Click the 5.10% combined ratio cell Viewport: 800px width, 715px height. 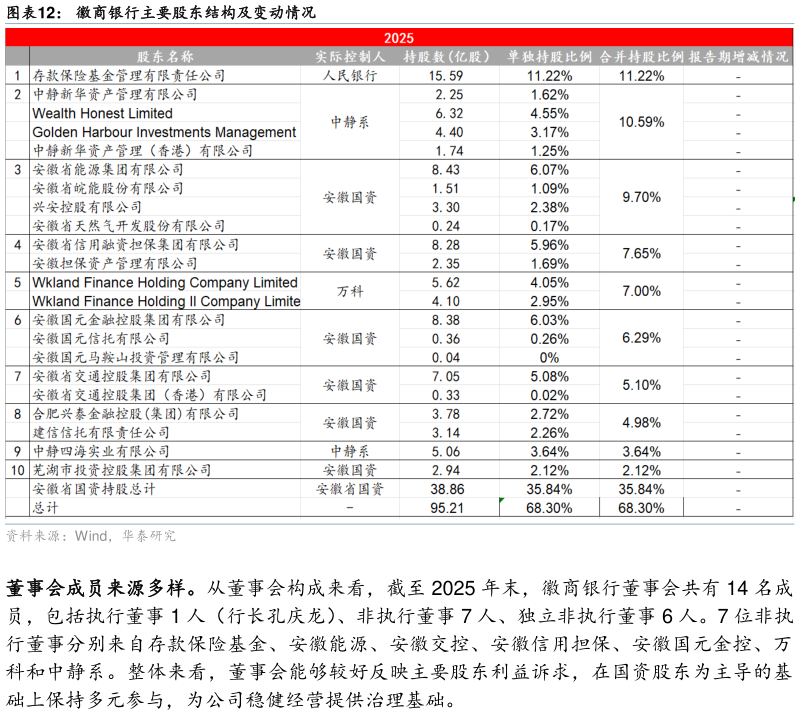(x=641, y=385)
